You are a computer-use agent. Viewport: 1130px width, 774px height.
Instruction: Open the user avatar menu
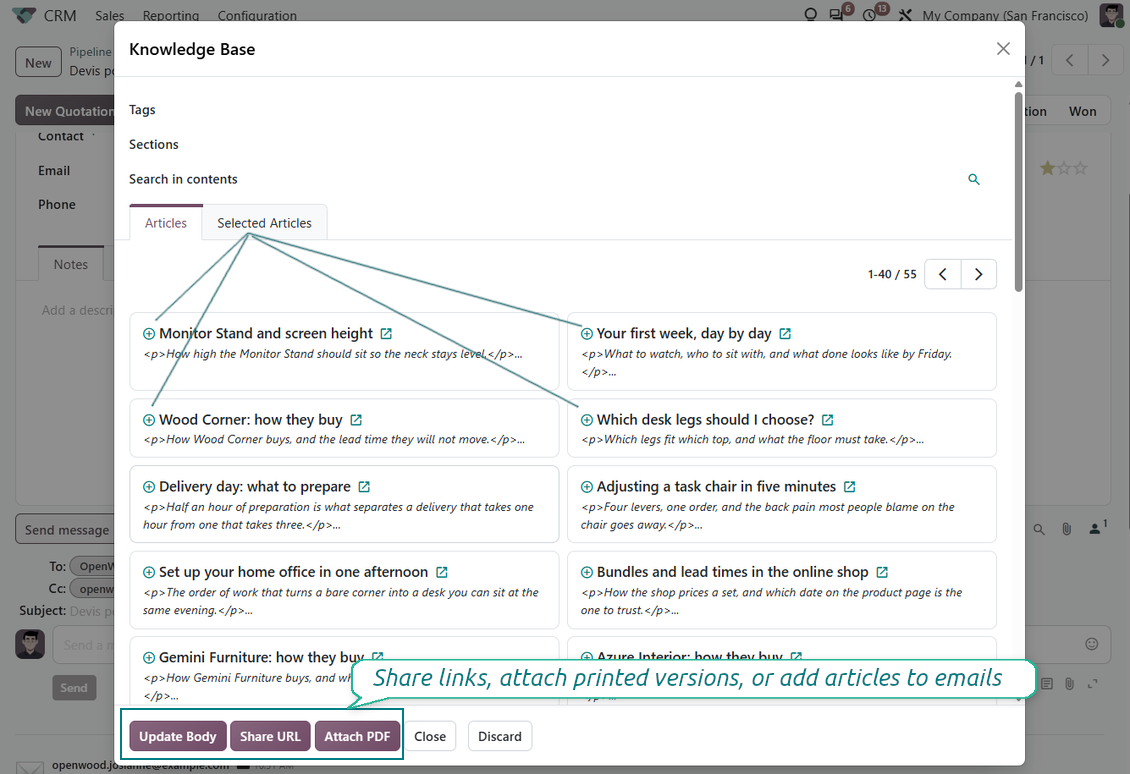pyautogui.click(x=1111, y=15)
